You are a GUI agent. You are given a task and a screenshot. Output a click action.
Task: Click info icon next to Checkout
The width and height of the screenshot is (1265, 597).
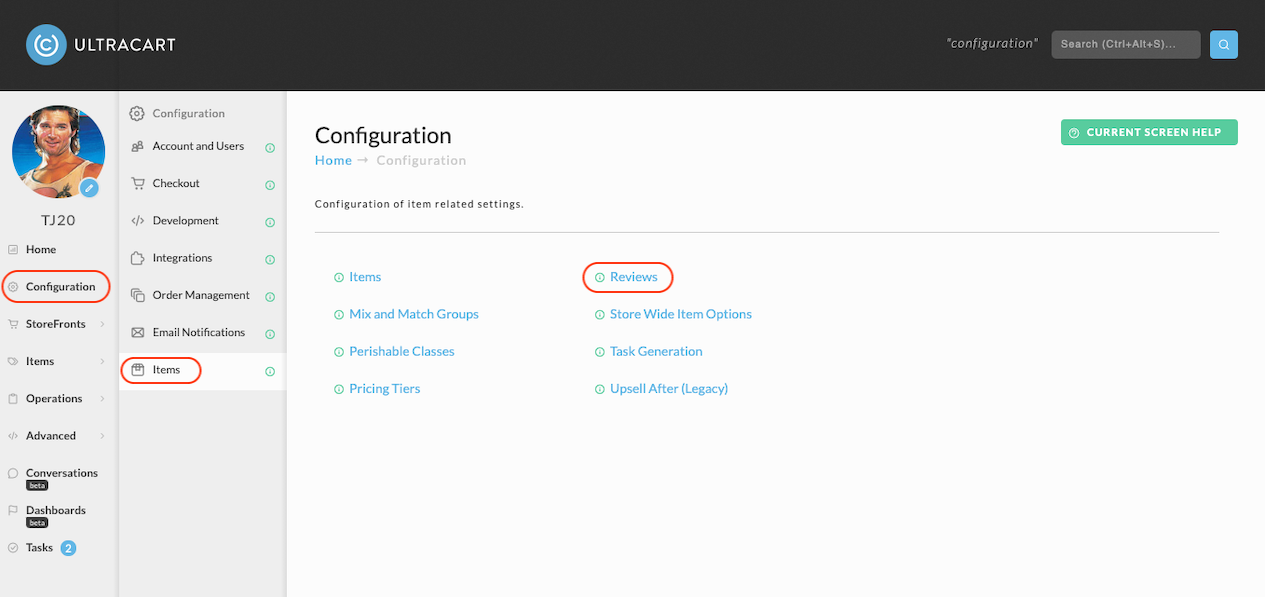[x=270, y=185]
